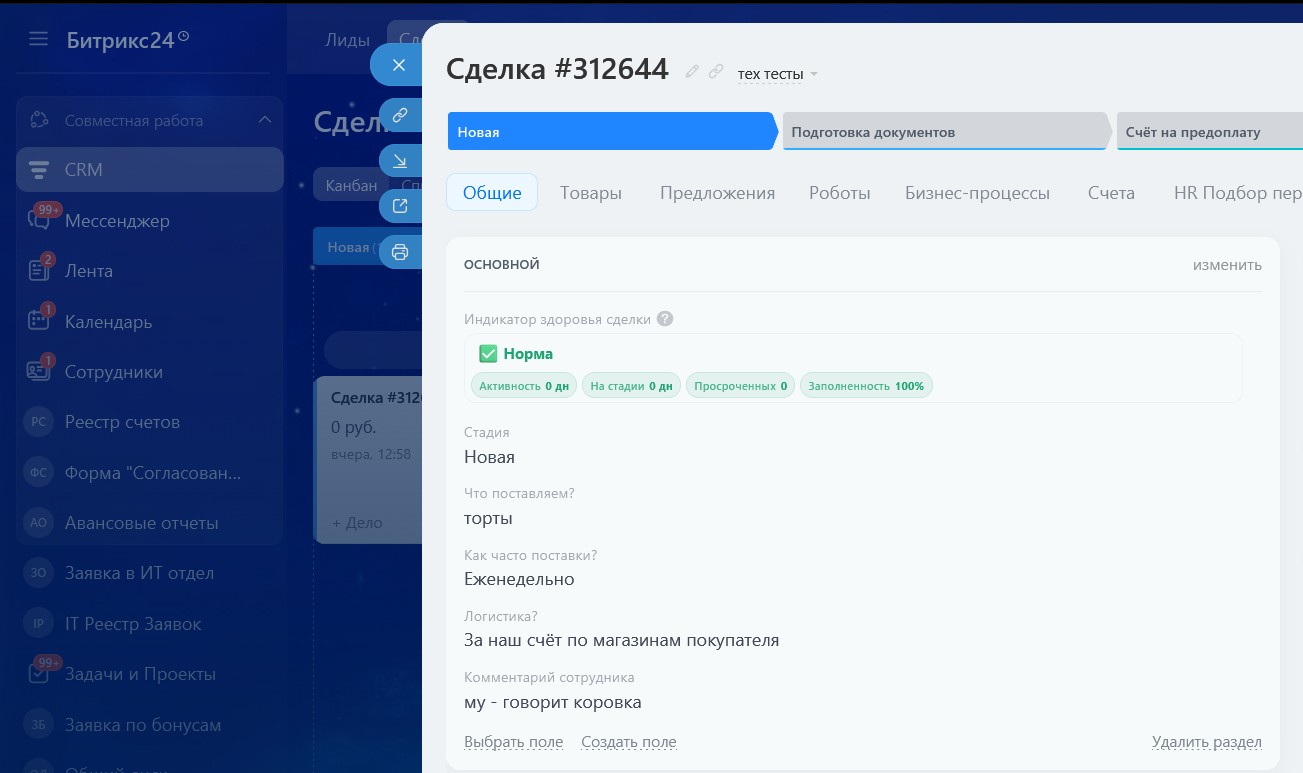Click the chain link icon beside the deal title
The image size is (1303, 773).
(716, 71)
